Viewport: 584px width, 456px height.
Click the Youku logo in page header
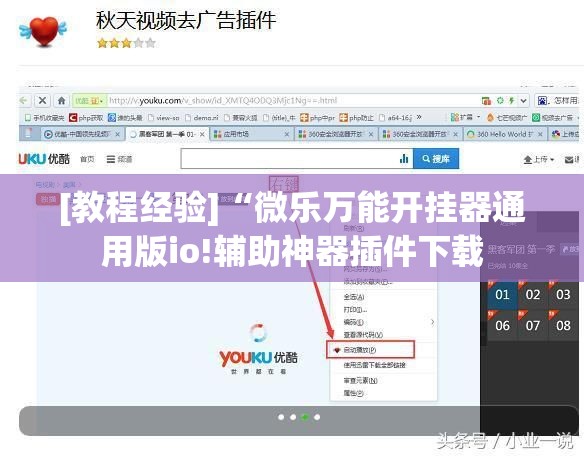pyautogui.click(x=44, y=159)
